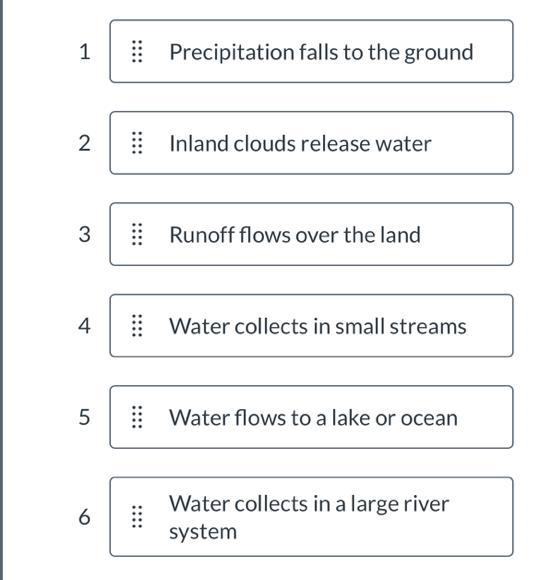Click the gray vertical bar at window edge
Viewport: 540px width, 580px height.
coord(1,290)
